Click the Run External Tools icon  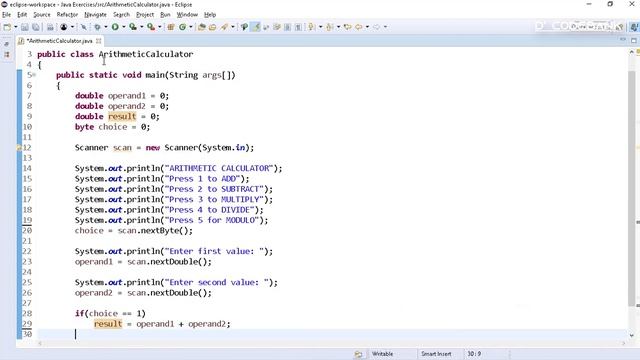(x=151, y=27)
